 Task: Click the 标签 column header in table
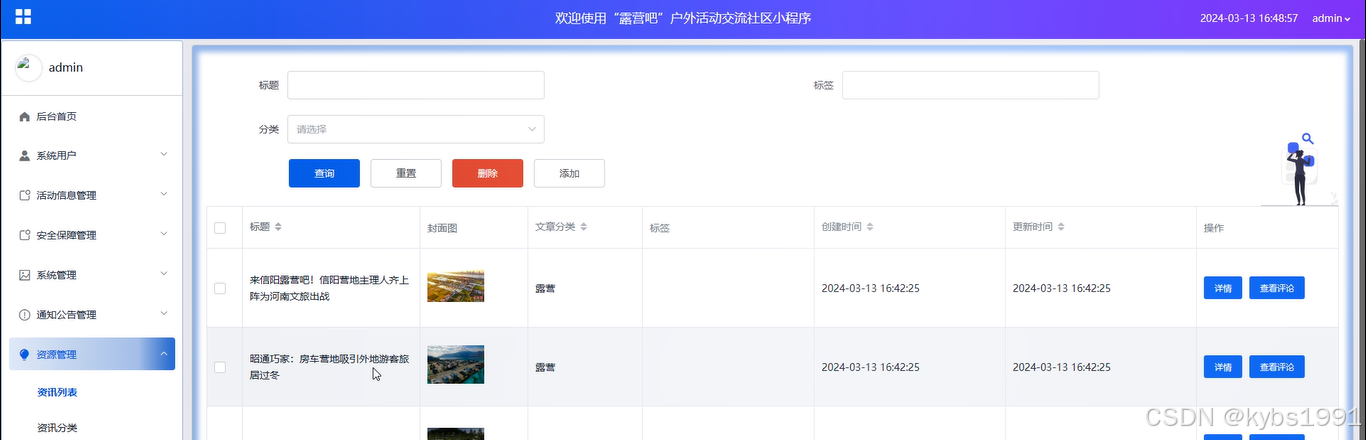click(659, 228)
